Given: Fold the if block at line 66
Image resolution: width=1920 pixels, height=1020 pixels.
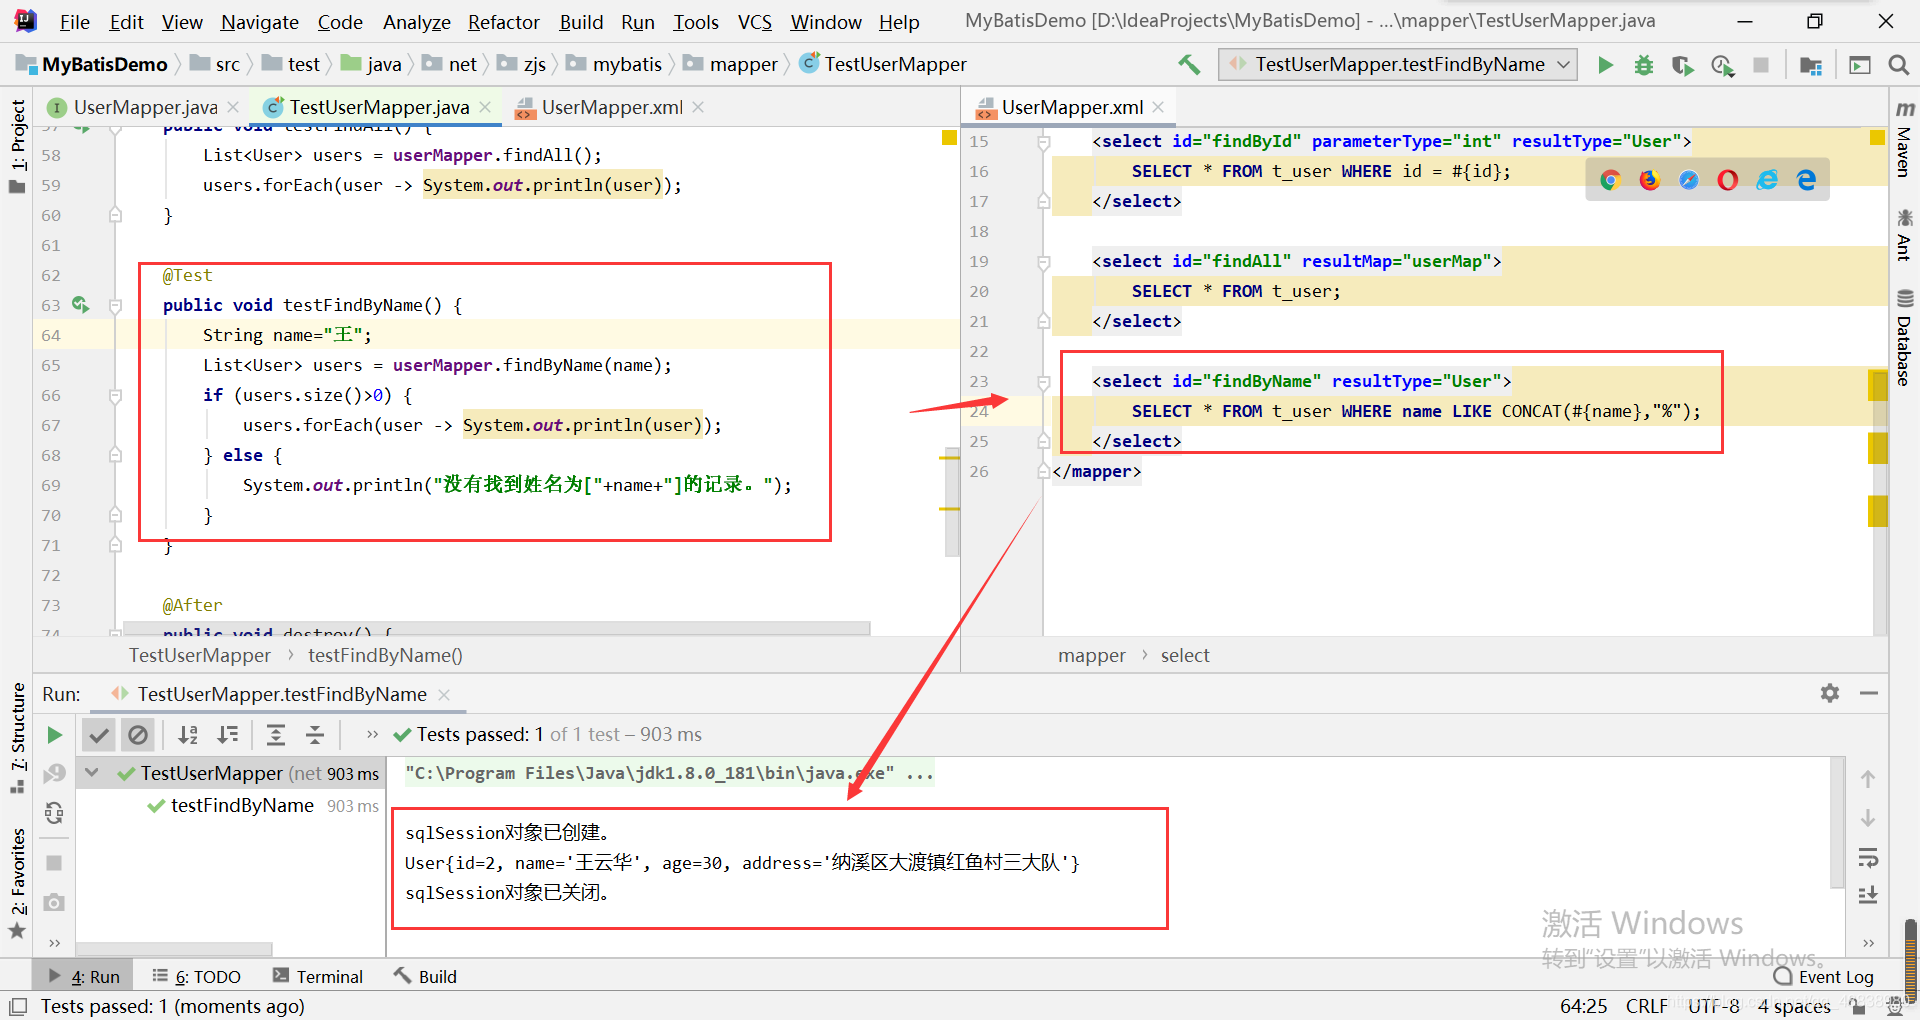Looking at the screenshot, I should 115,396.
